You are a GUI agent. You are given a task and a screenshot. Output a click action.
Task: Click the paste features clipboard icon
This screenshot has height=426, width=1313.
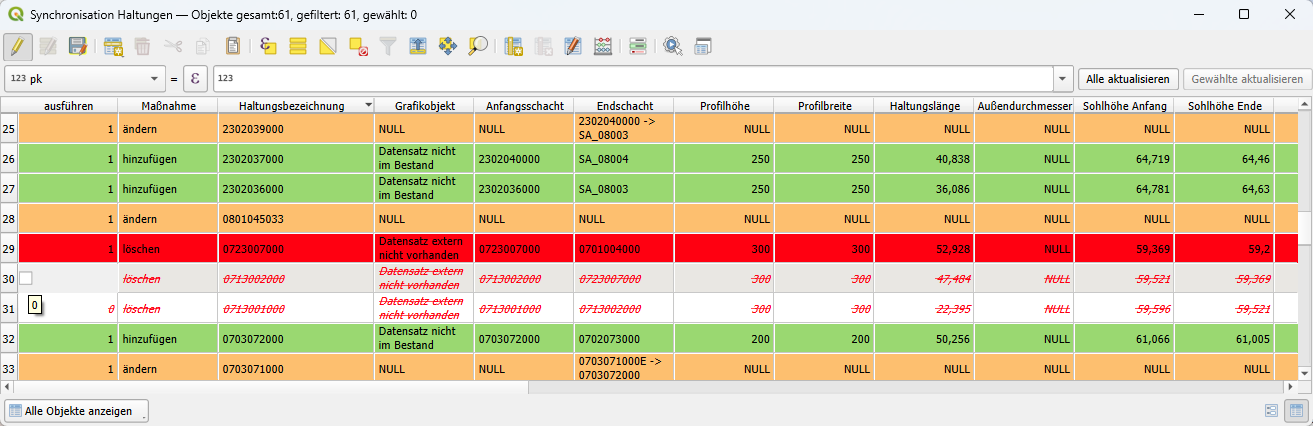tap(233, 45)
